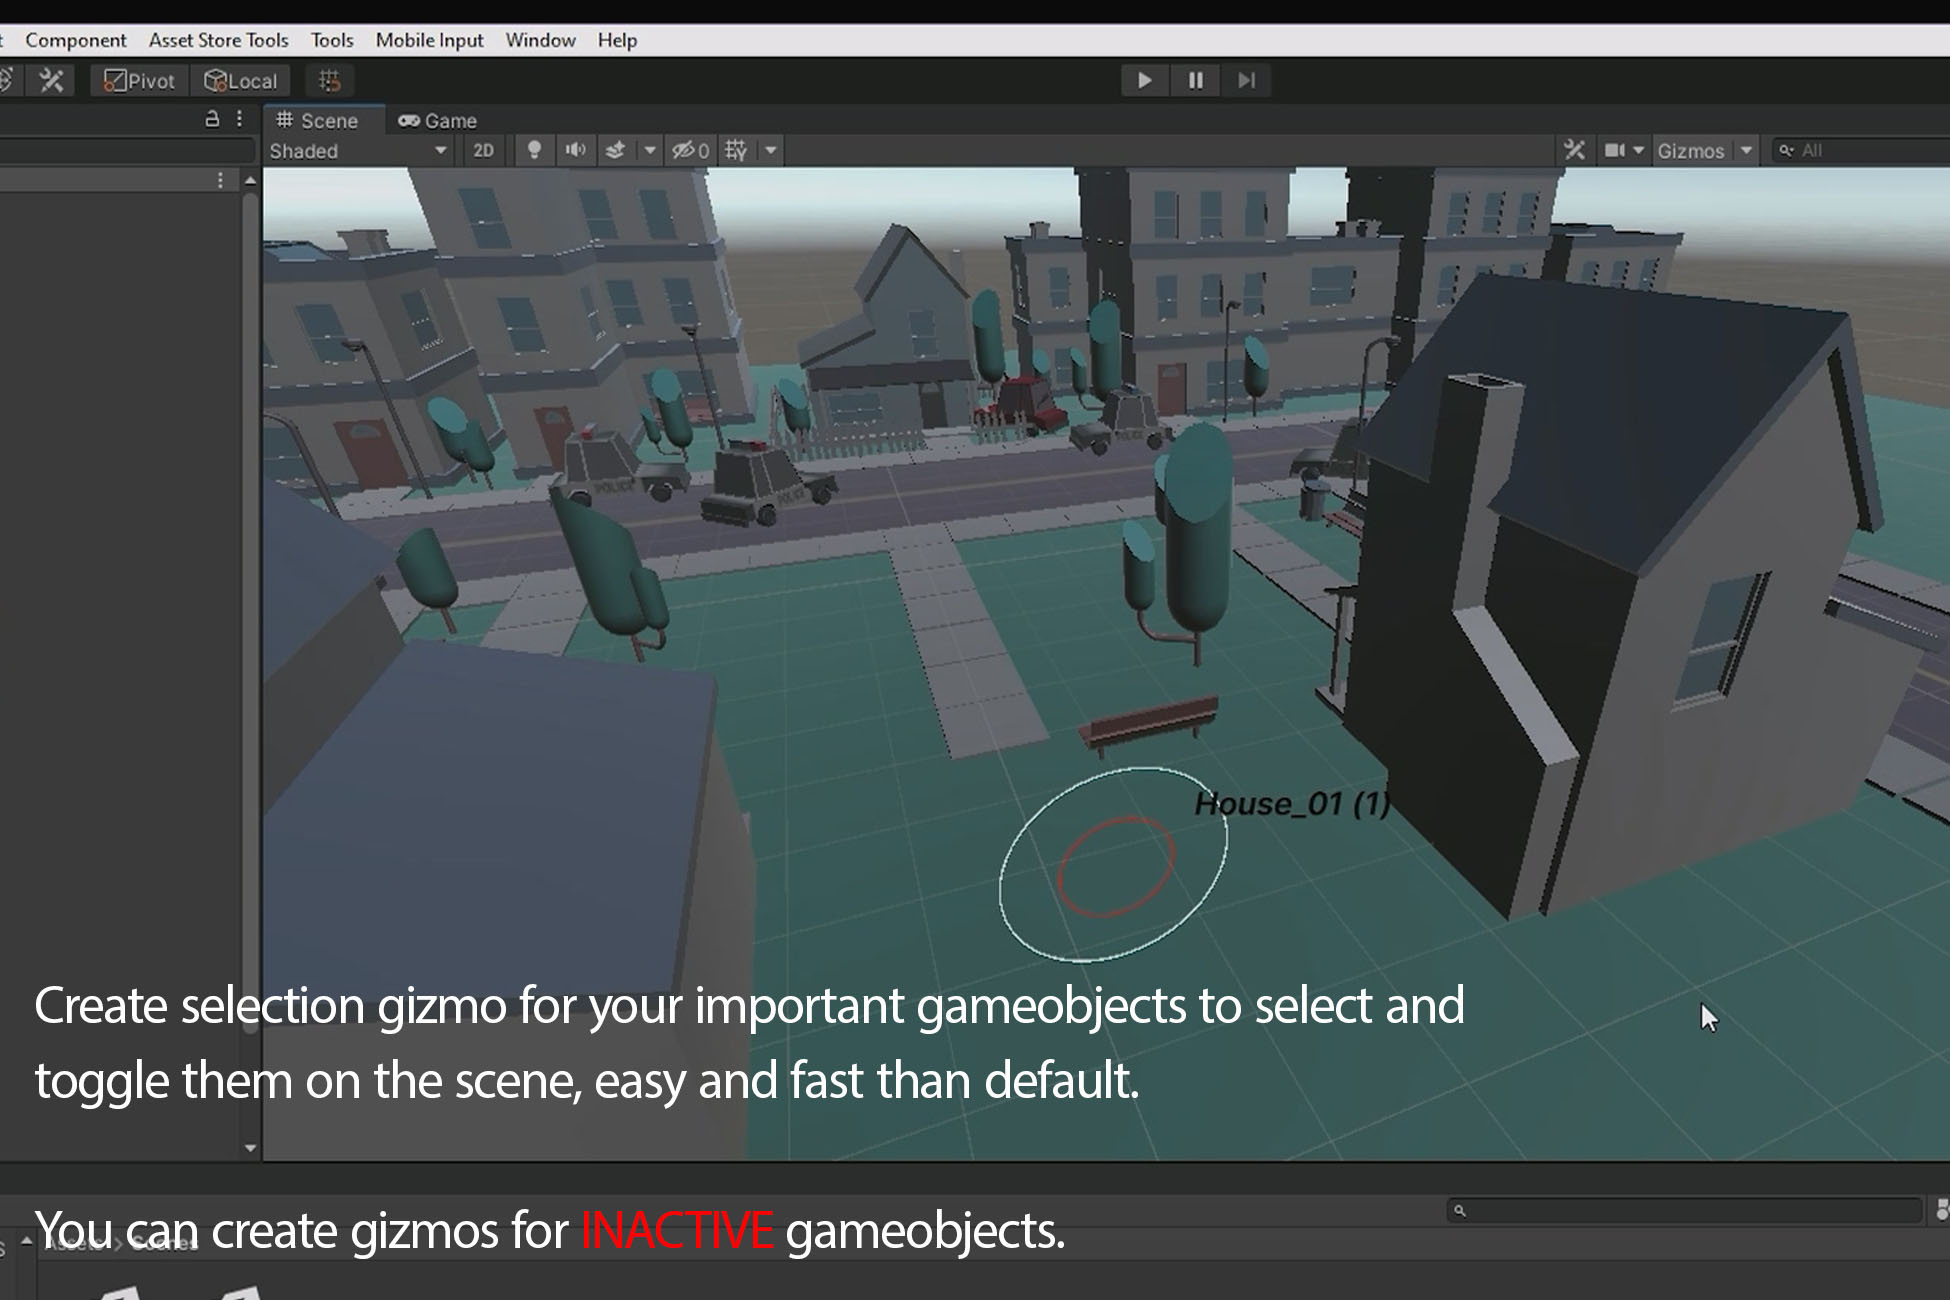This screenshot has width=1950, height=1300.
Task: Switch Local to Global orientation
Action: pyautogui.click(x=241, y=80)
